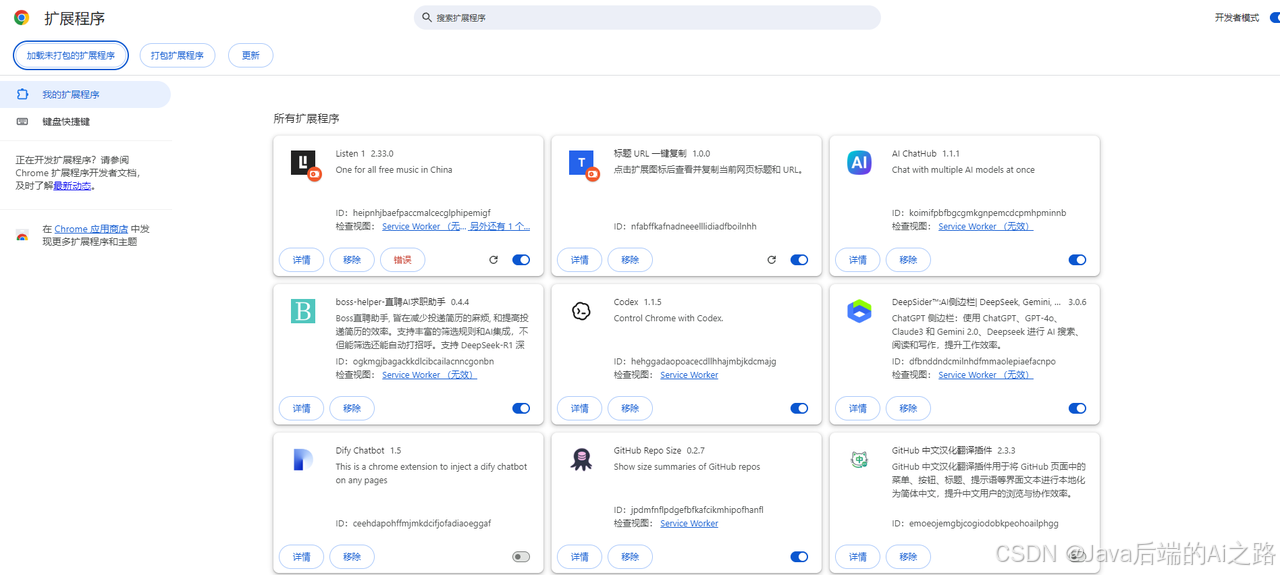Image resolution: width=1280 pixels, height=575 pixels.
Task: Click the 键盘快捷键 keyboard icon
Action: 22,121
